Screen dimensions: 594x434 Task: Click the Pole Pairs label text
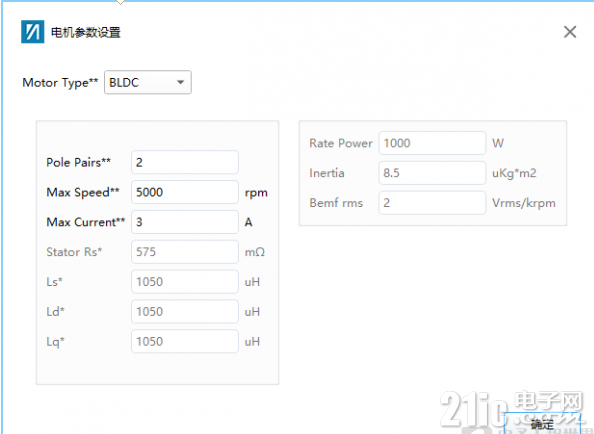(x=78, y=162)
